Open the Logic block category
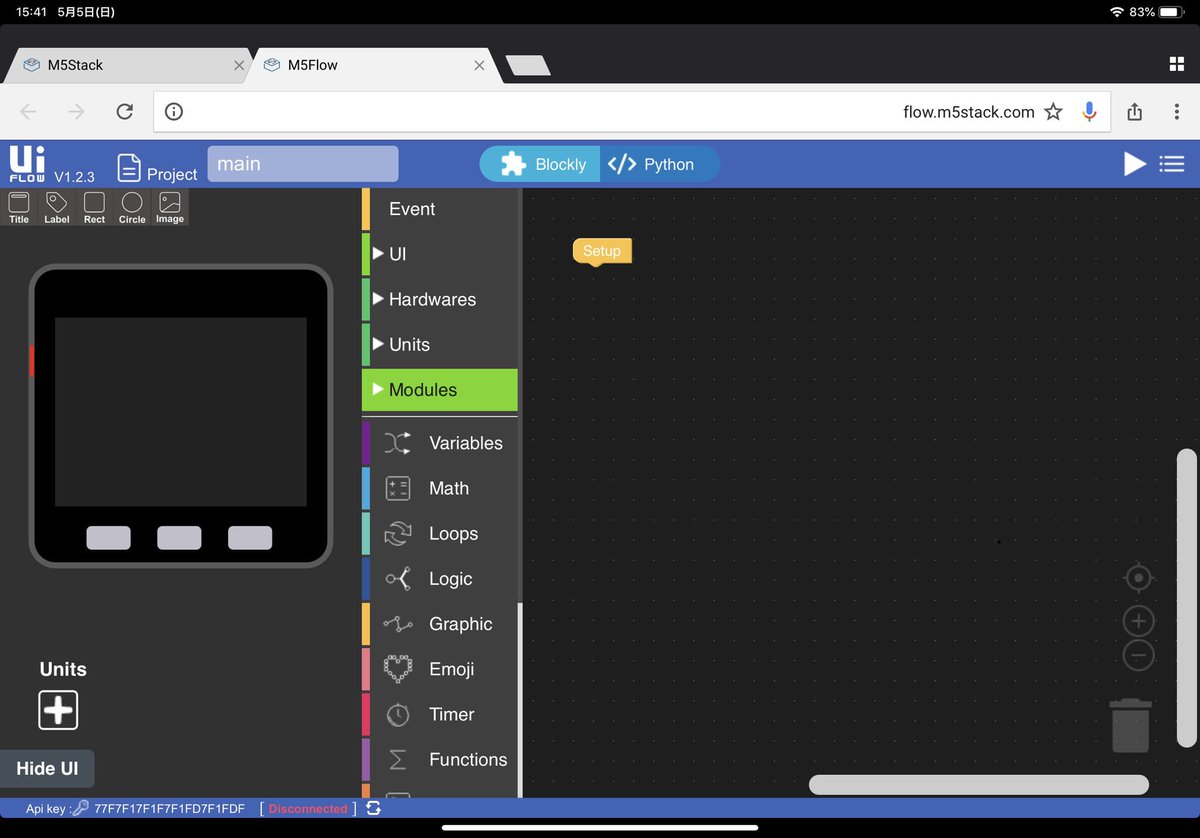 click(440, 579)
